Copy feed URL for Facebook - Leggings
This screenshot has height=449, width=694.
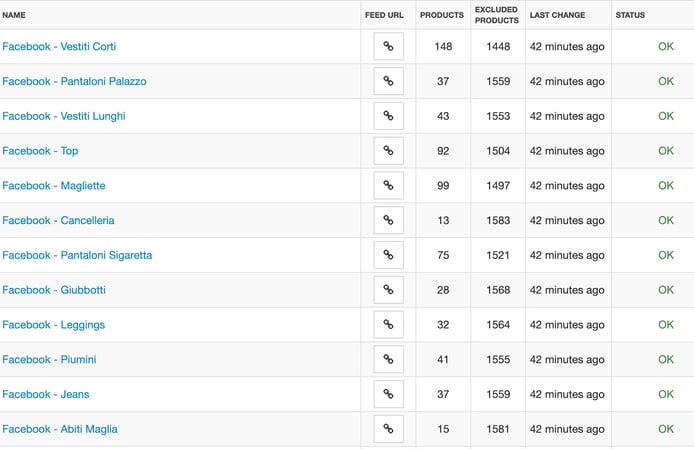388,325
